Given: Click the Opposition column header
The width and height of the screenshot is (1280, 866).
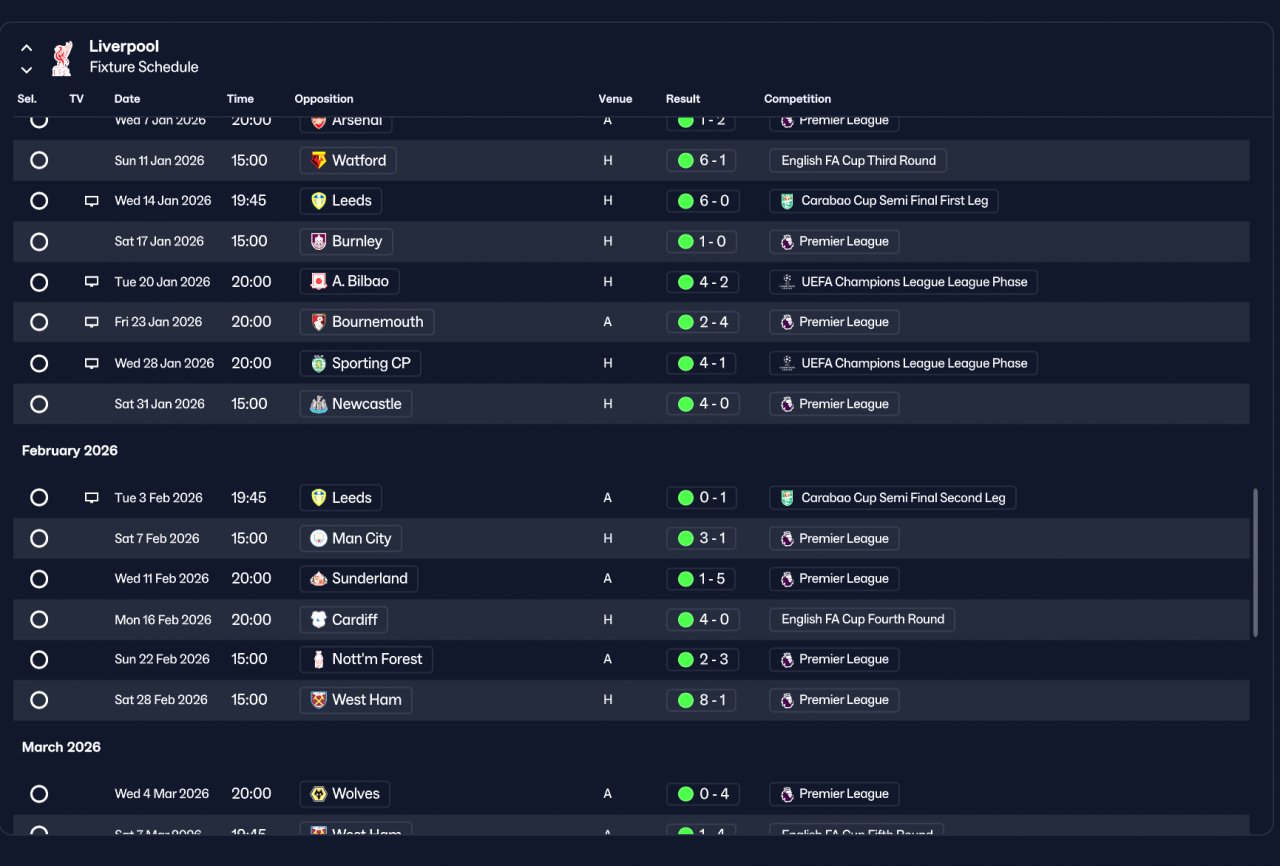Looking at the screenshot, I should click(x=324, y=99).
